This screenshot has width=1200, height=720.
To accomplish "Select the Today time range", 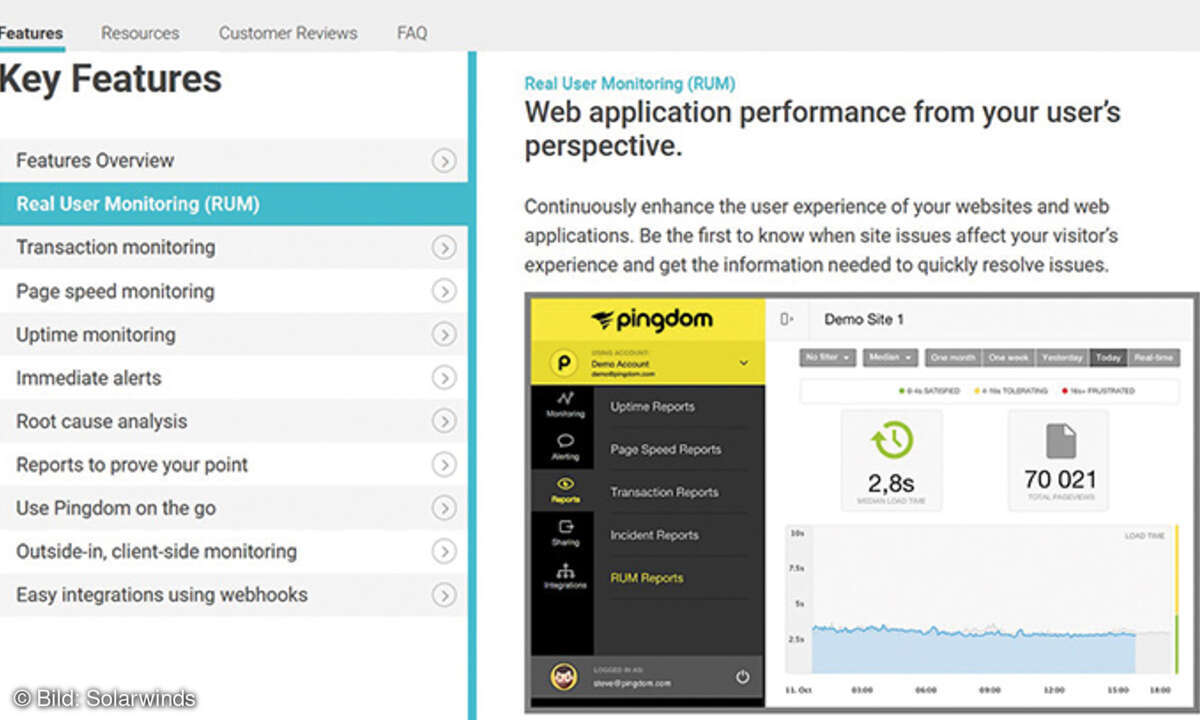I will pos(1108,358).
